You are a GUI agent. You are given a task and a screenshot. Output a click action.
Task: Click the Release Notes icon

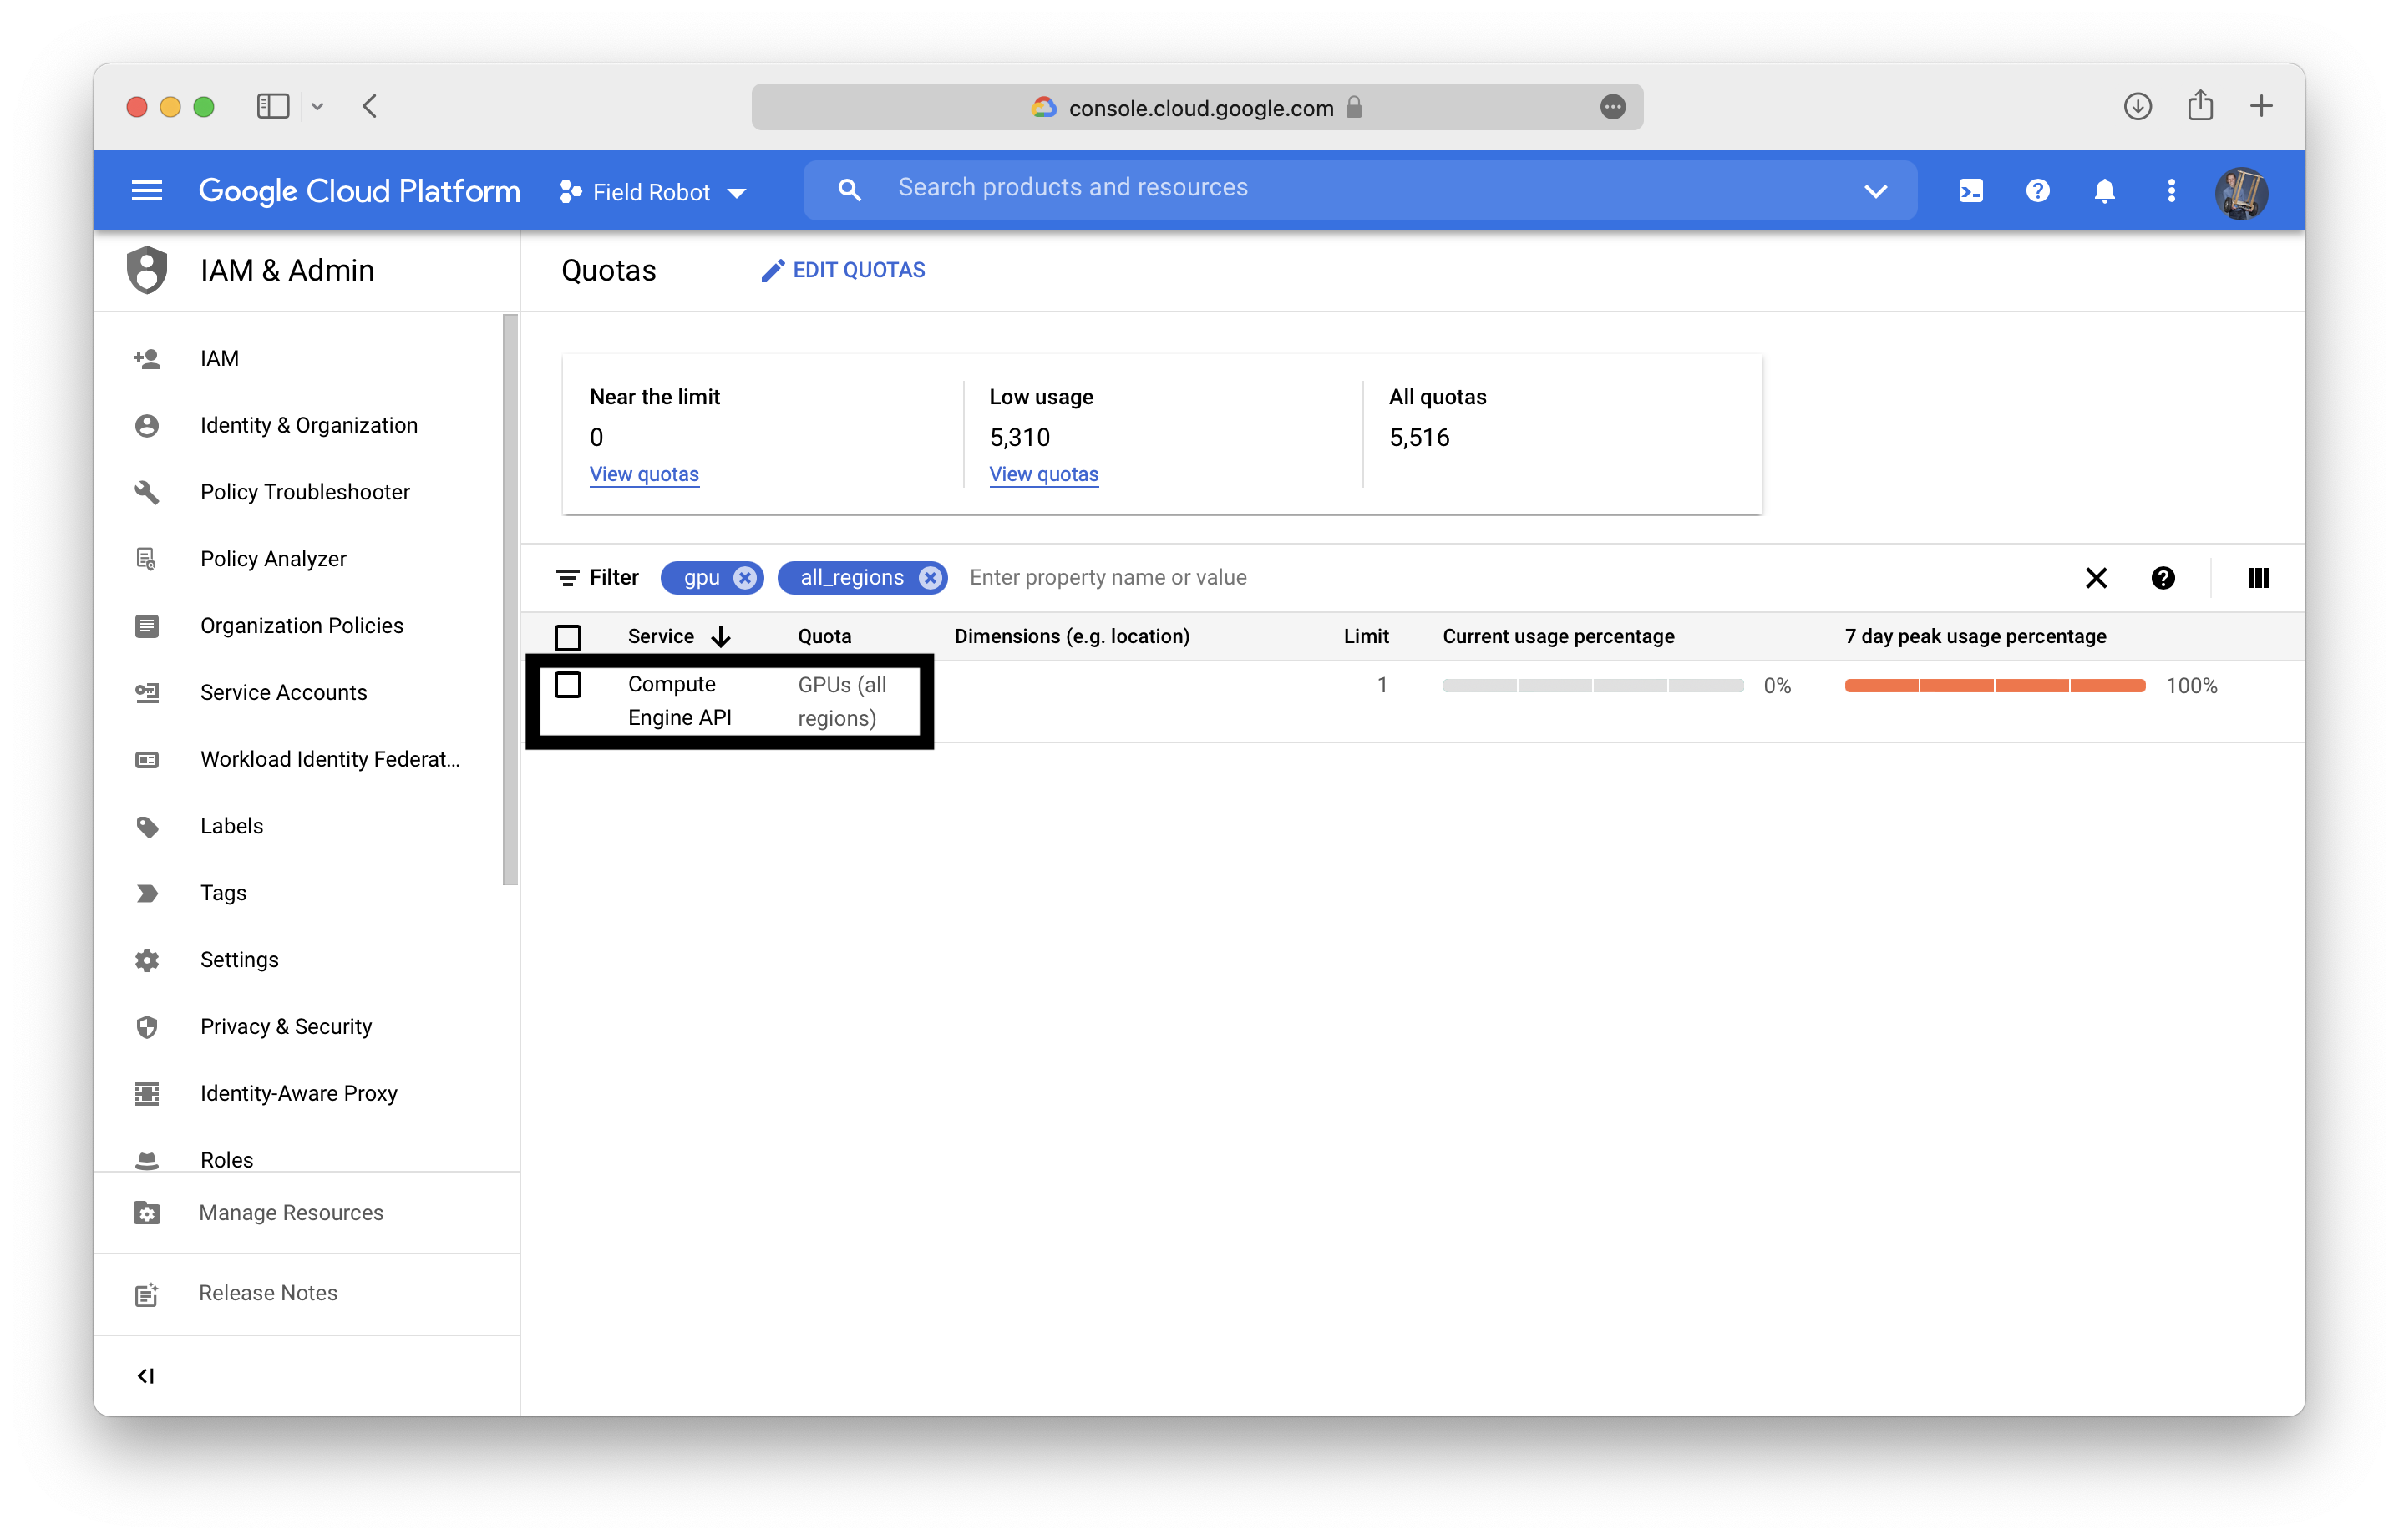(x=147, y=1294)
